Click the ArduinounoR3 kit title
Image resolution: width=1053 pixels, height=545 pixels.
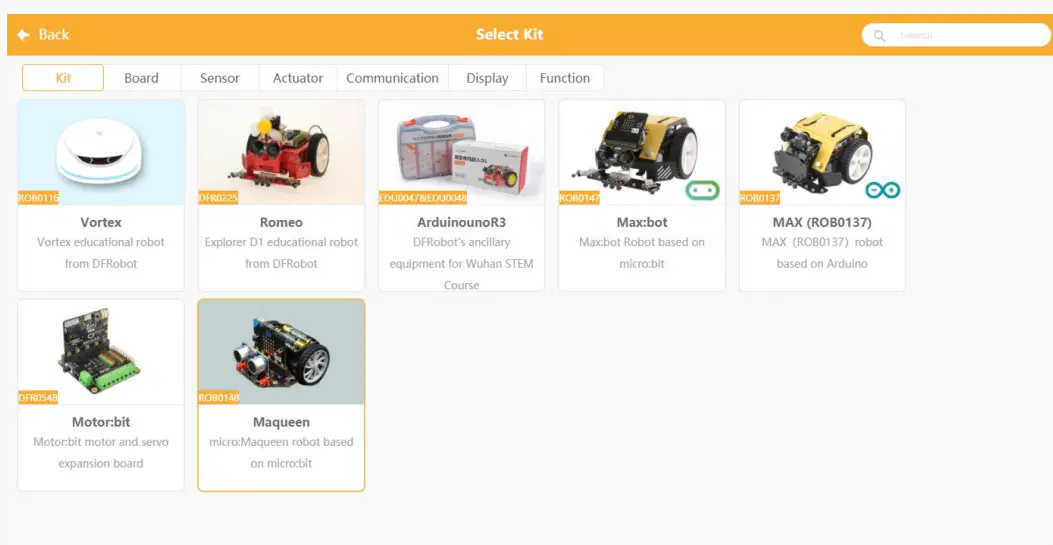(x=461, y=222)
